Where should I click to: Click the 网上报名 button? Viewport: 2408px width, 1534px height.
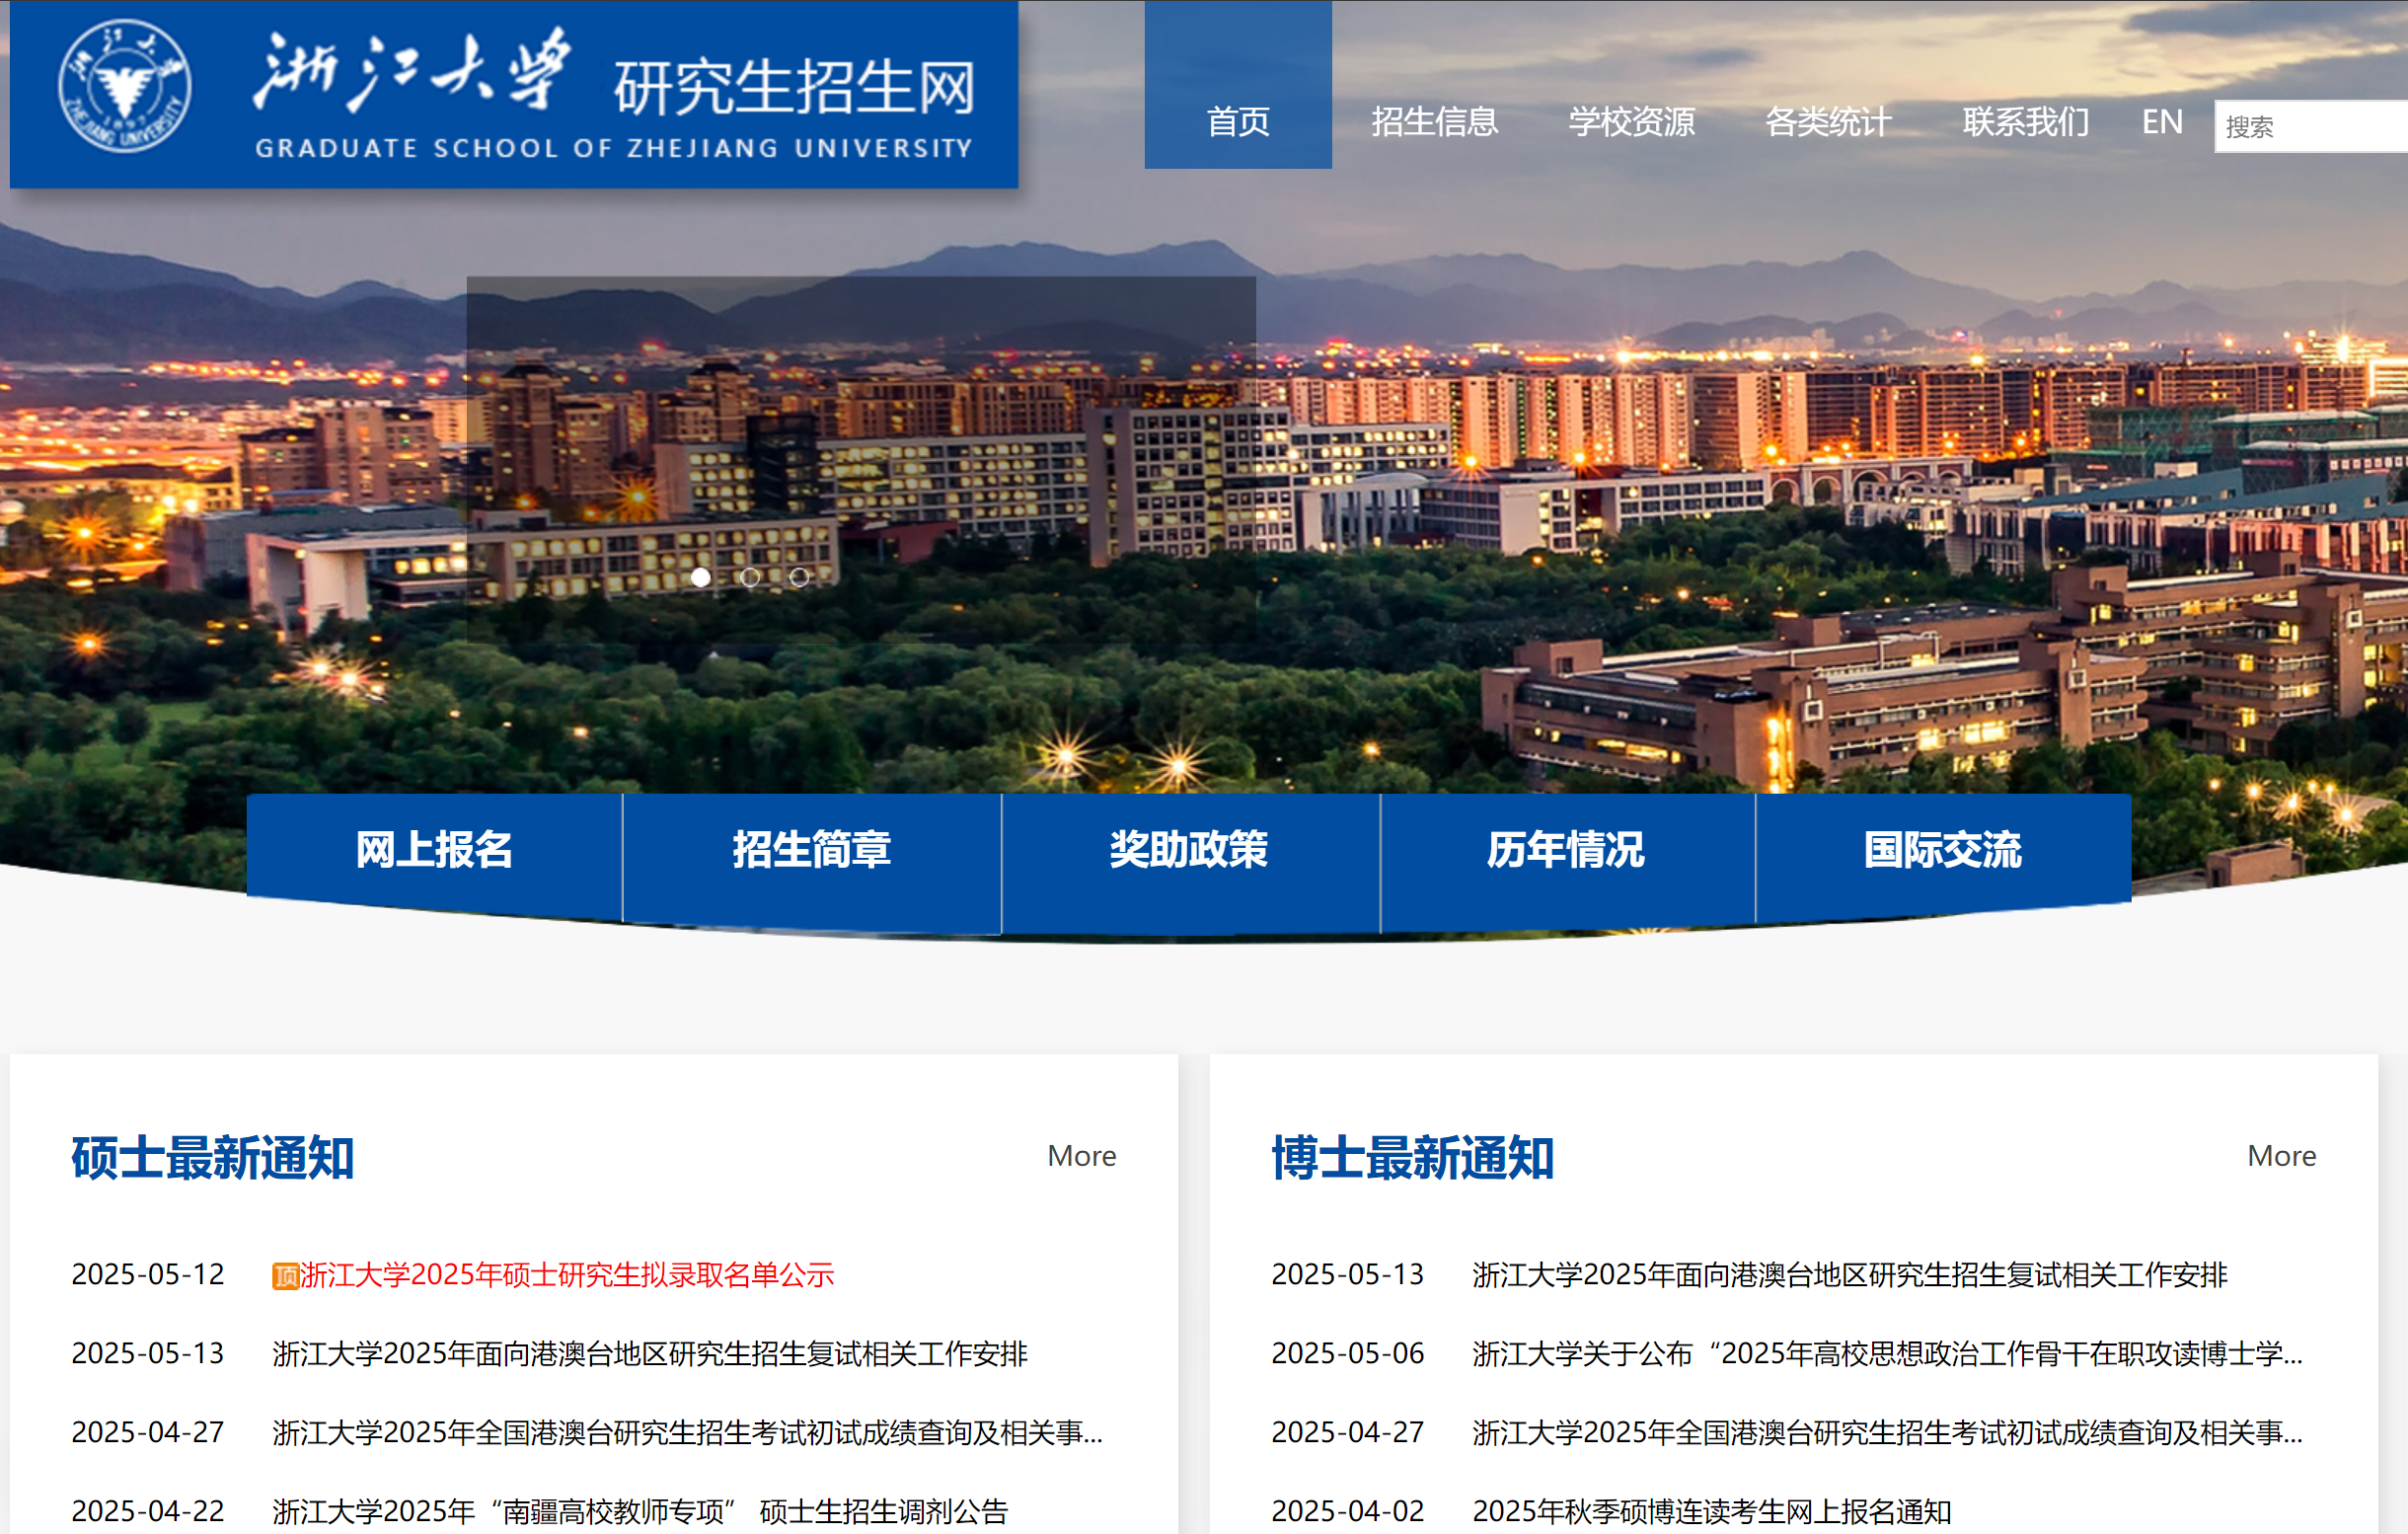435,850
